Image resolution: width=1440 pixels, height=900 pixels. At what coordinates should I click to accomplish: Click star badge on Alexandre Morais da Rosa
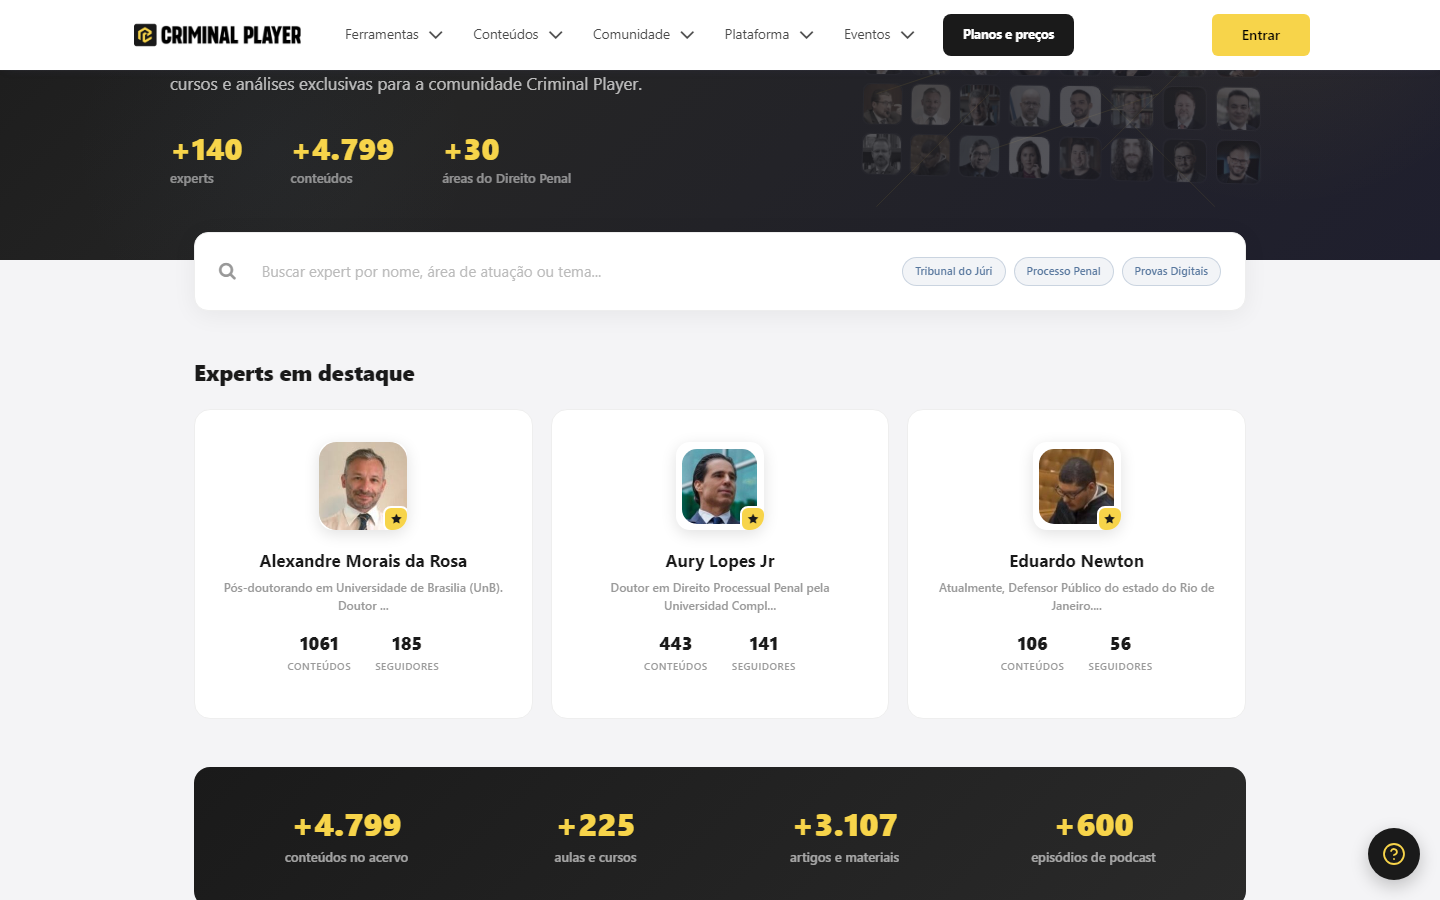(396, 518)
